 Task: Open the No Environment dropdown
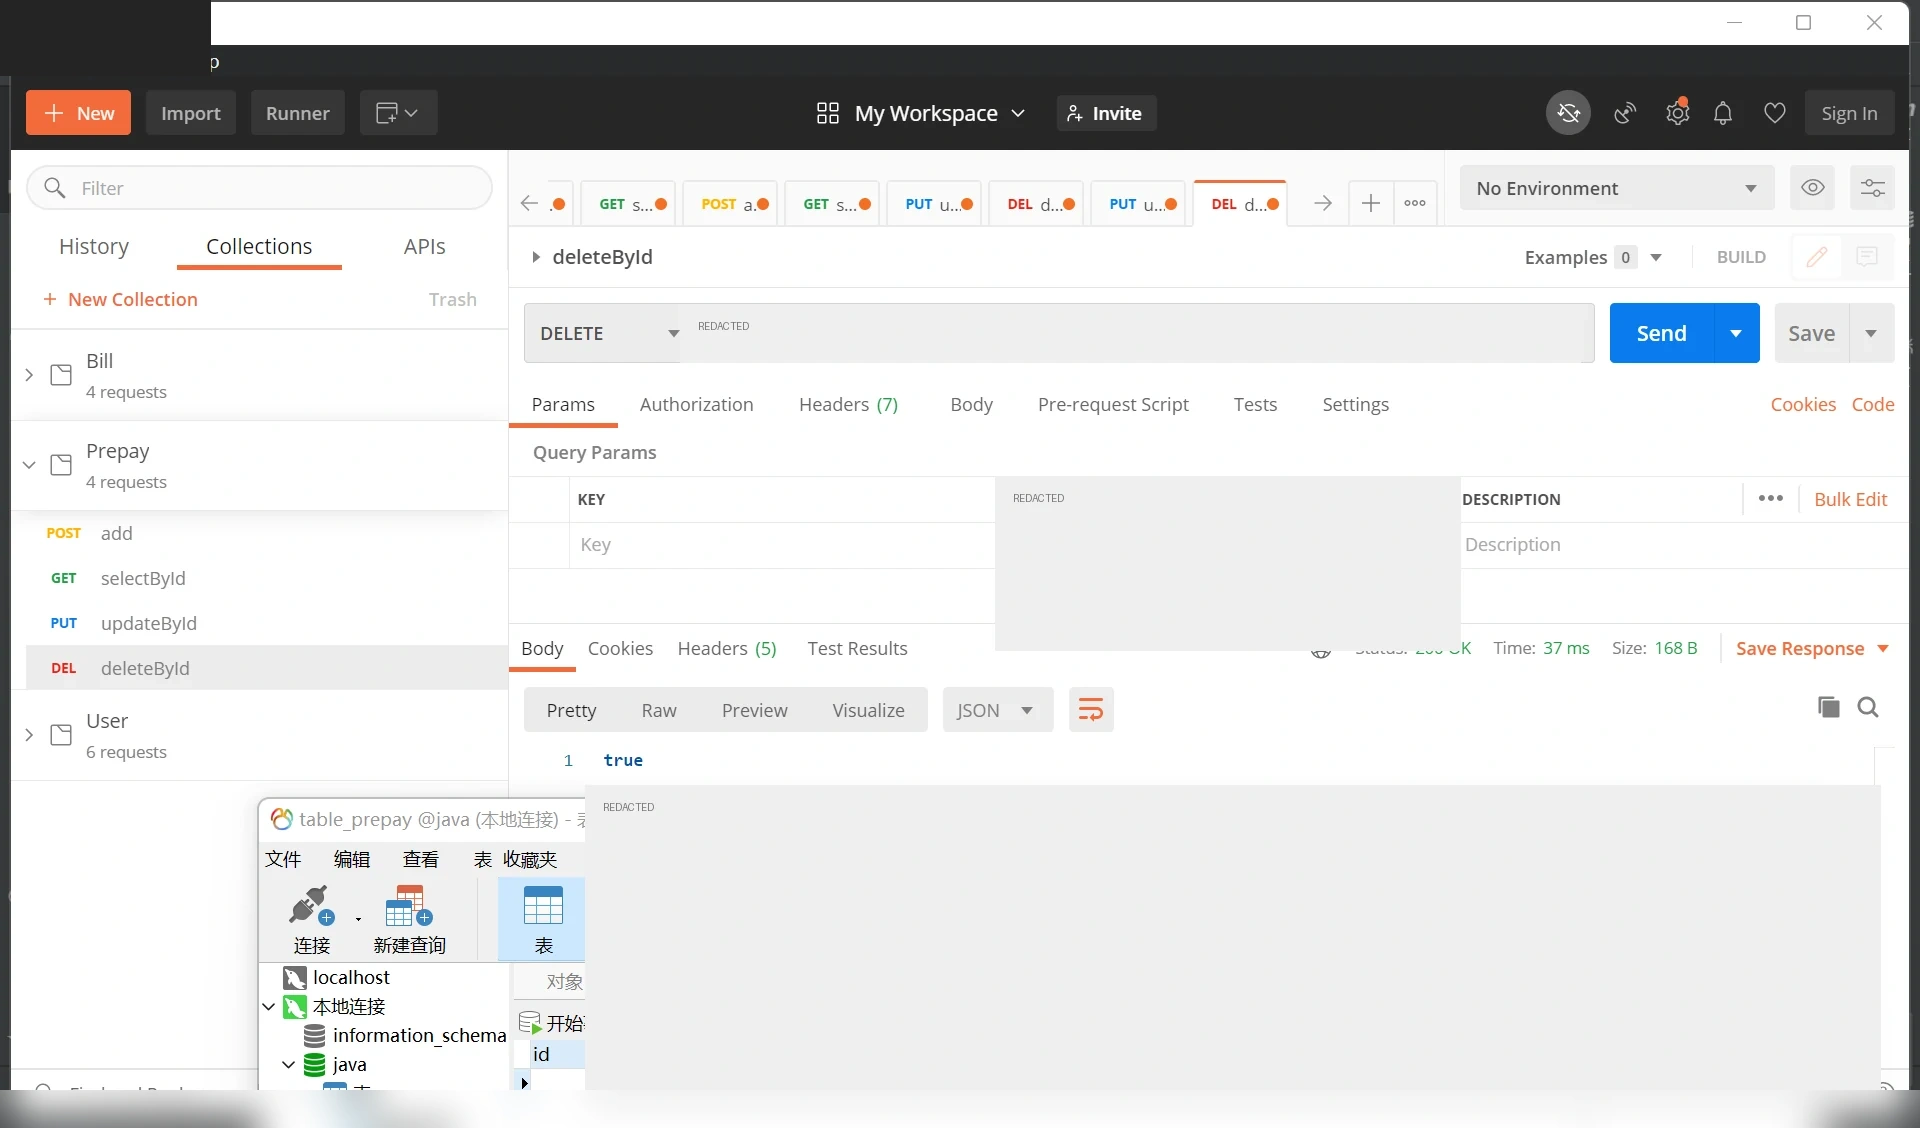pyautogui.click(x=1616, y=188)
